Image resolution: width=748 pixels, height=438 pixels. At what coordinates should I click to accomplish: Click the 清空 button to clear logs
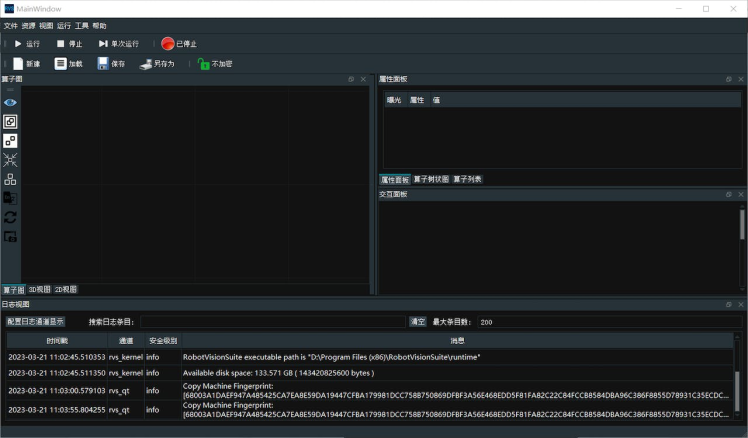pyautogui.click(x=418, y=322)
